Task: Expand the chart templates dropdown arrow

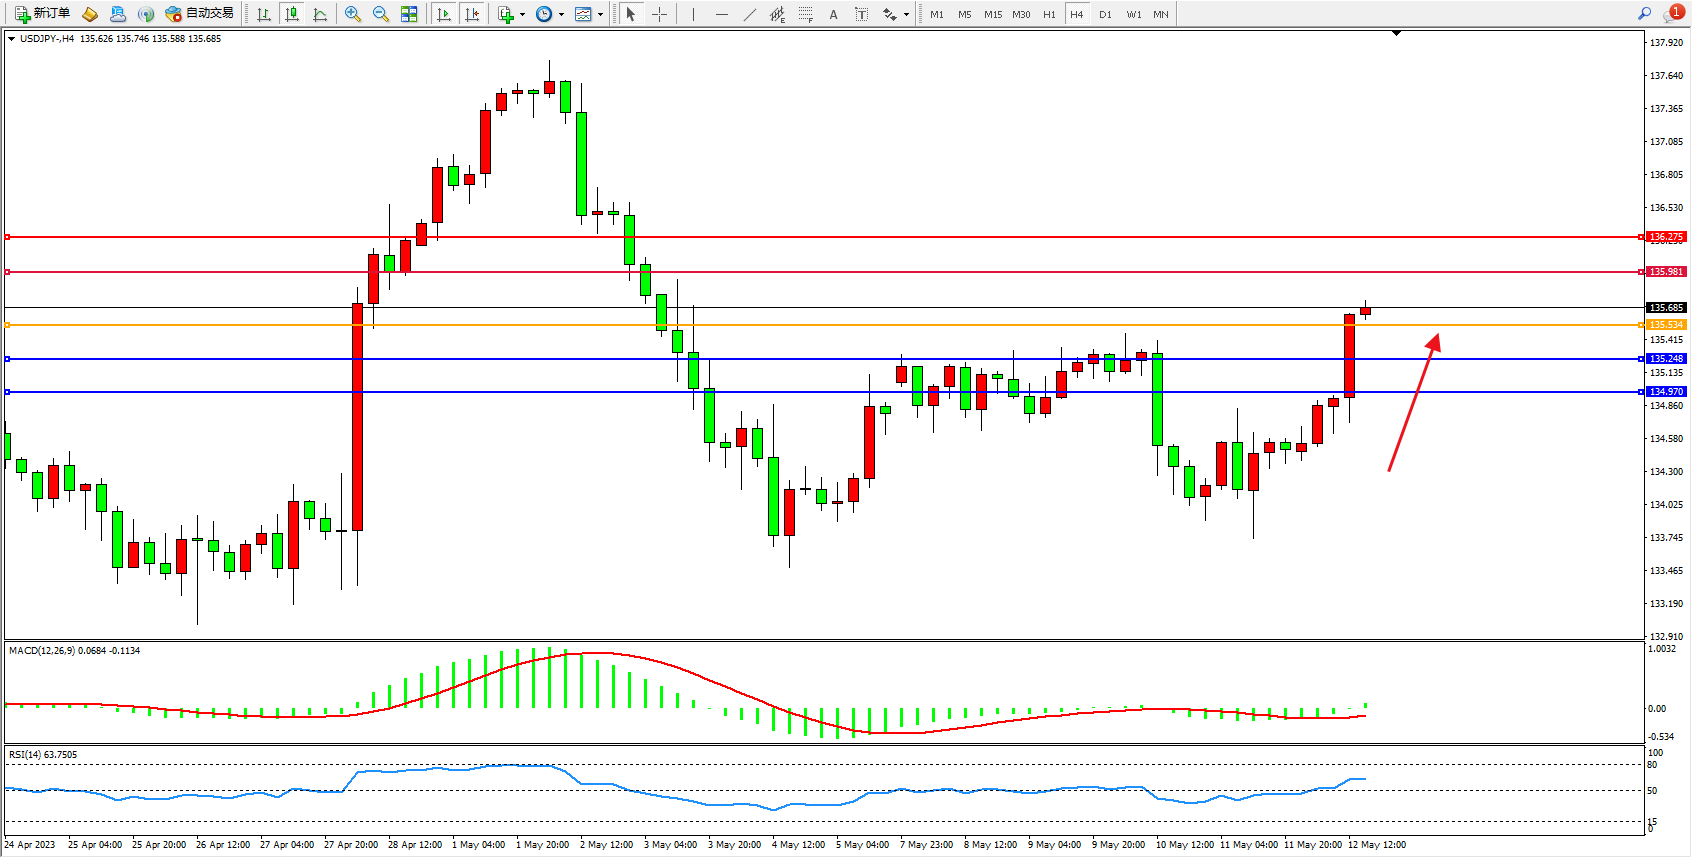Action: [600, 14]
